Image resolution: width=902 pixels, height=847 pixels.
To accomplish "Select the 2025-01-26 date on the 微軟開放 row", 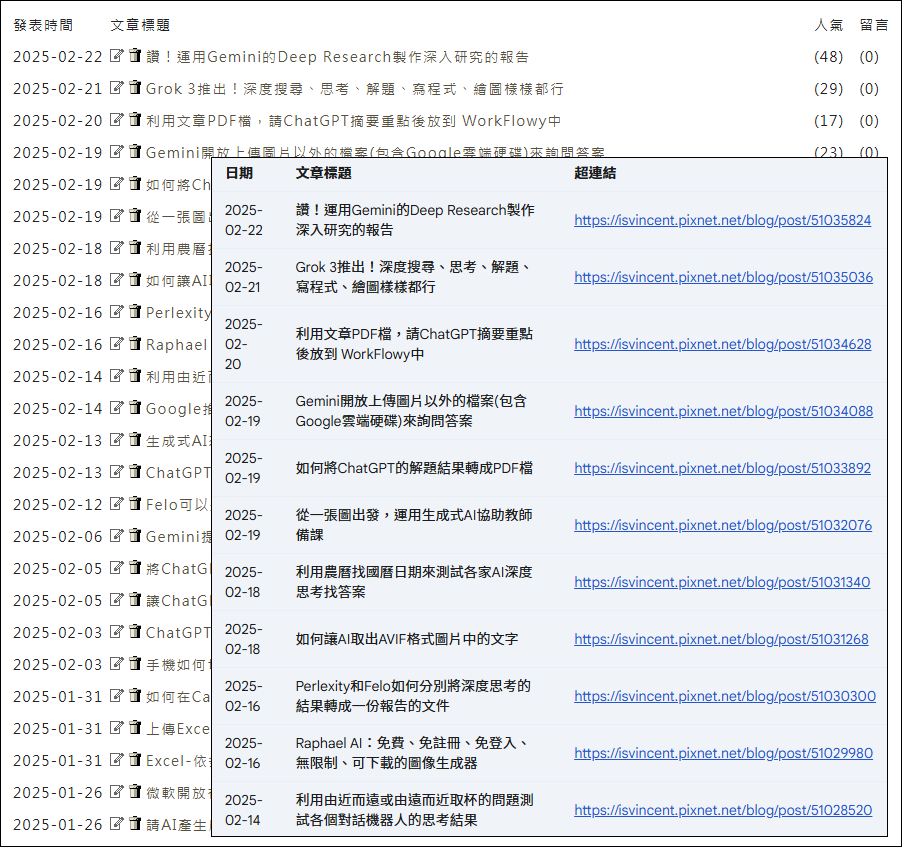I will 58,793.
